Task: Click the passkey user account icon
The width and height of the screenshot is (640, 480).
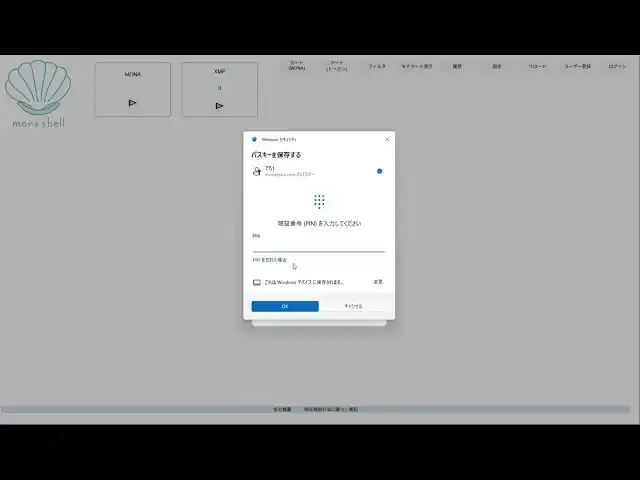Action: tap(257, 171)
